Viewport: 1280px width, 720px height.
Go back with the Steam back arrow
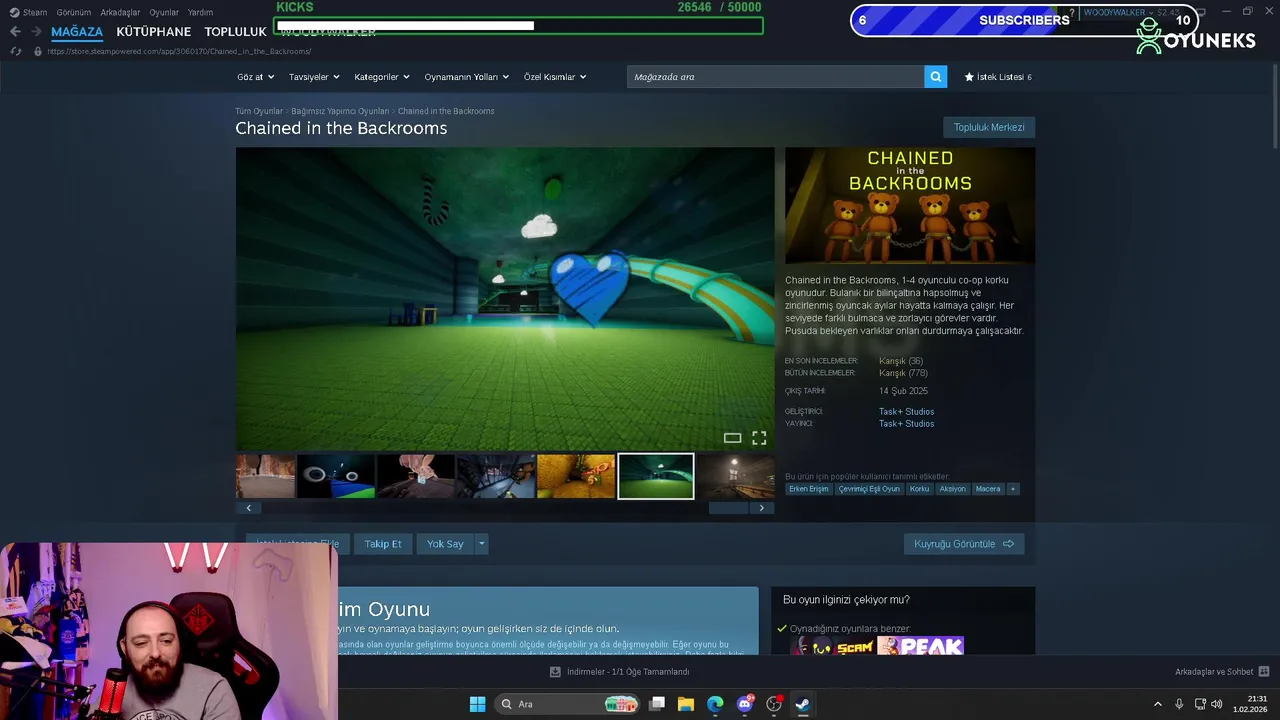pos(15,32)
